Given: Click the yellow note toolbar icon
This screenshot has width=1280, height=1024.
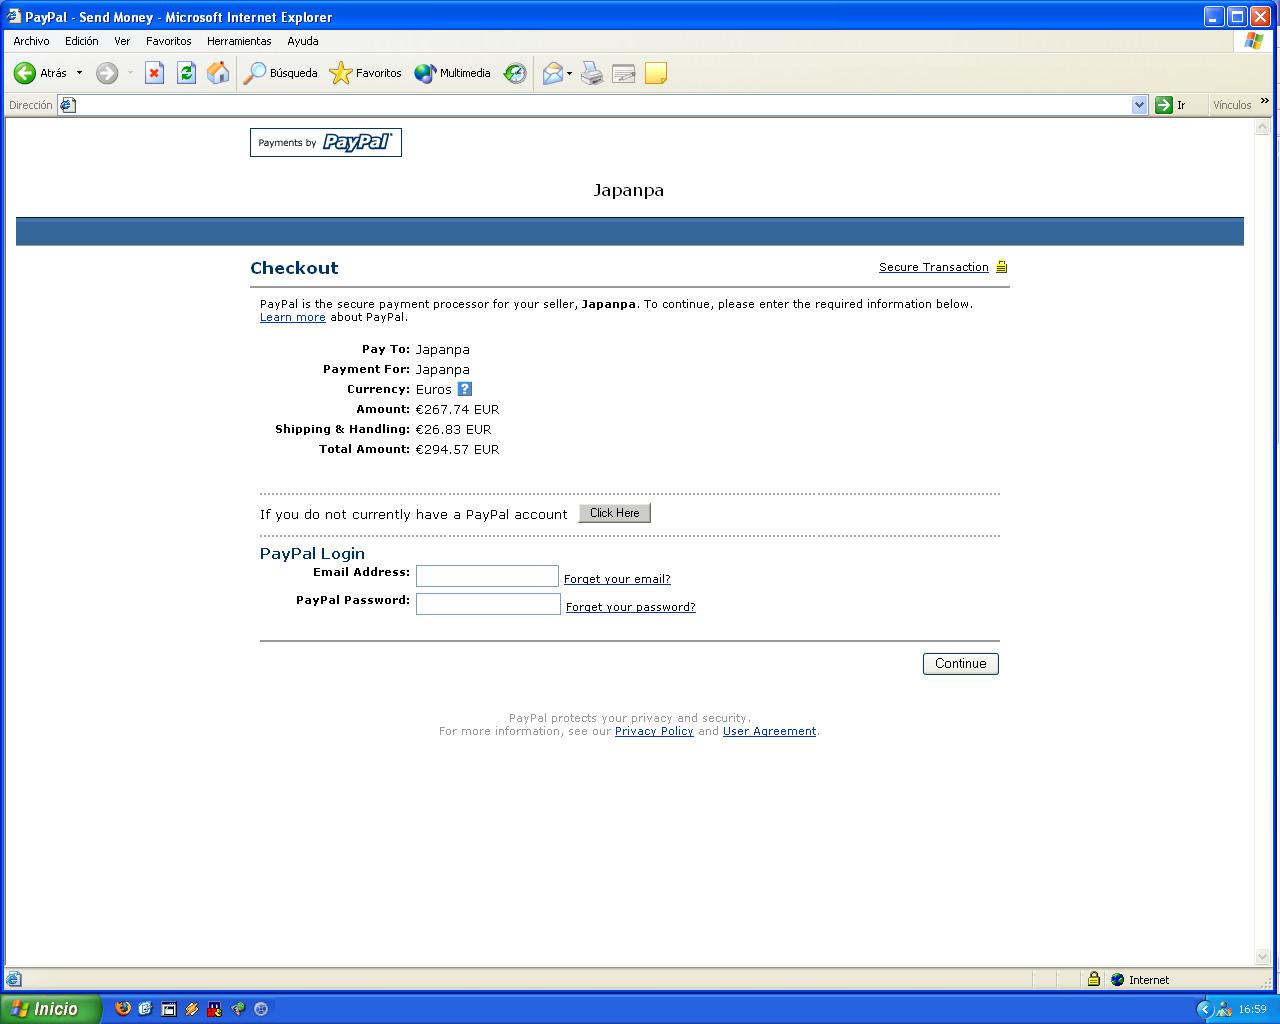Looking at the screenshot, I should (x=656, y=73).
